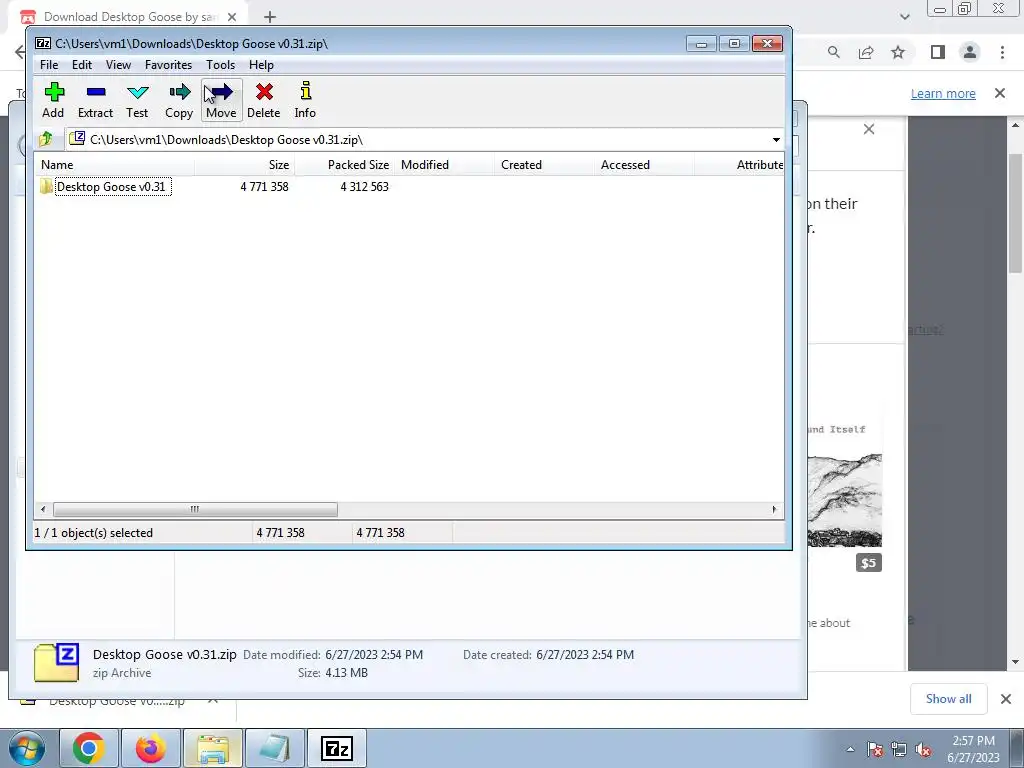
Task: Click the Add toolbar icon in 7-Zip
Action: tap(54, 100)
